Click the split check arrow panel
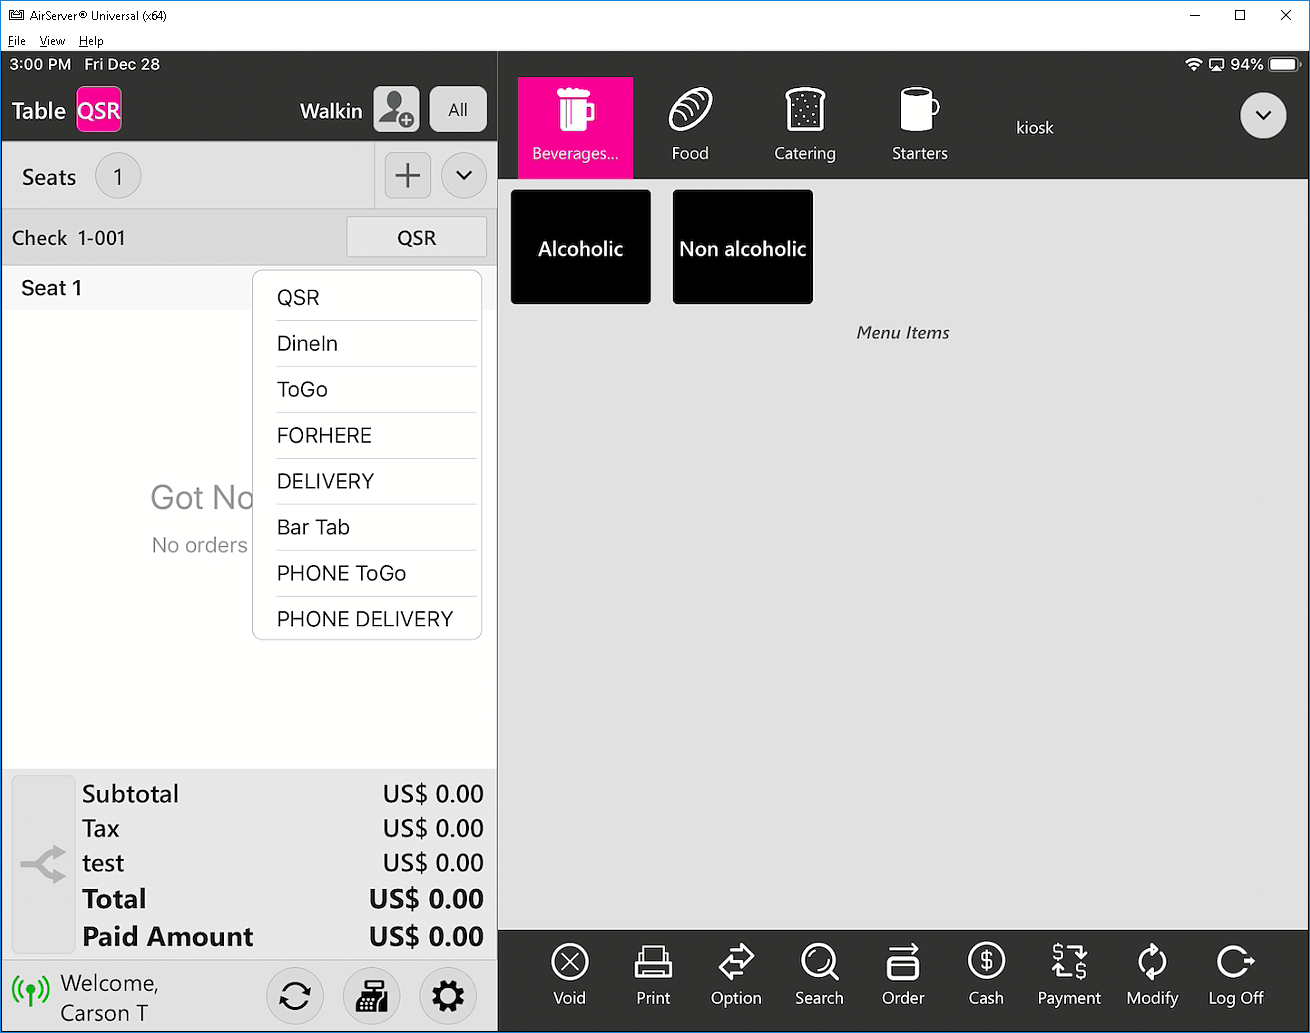The height and width of the screenshot is (1033, 1310). (x=43, y=864)
